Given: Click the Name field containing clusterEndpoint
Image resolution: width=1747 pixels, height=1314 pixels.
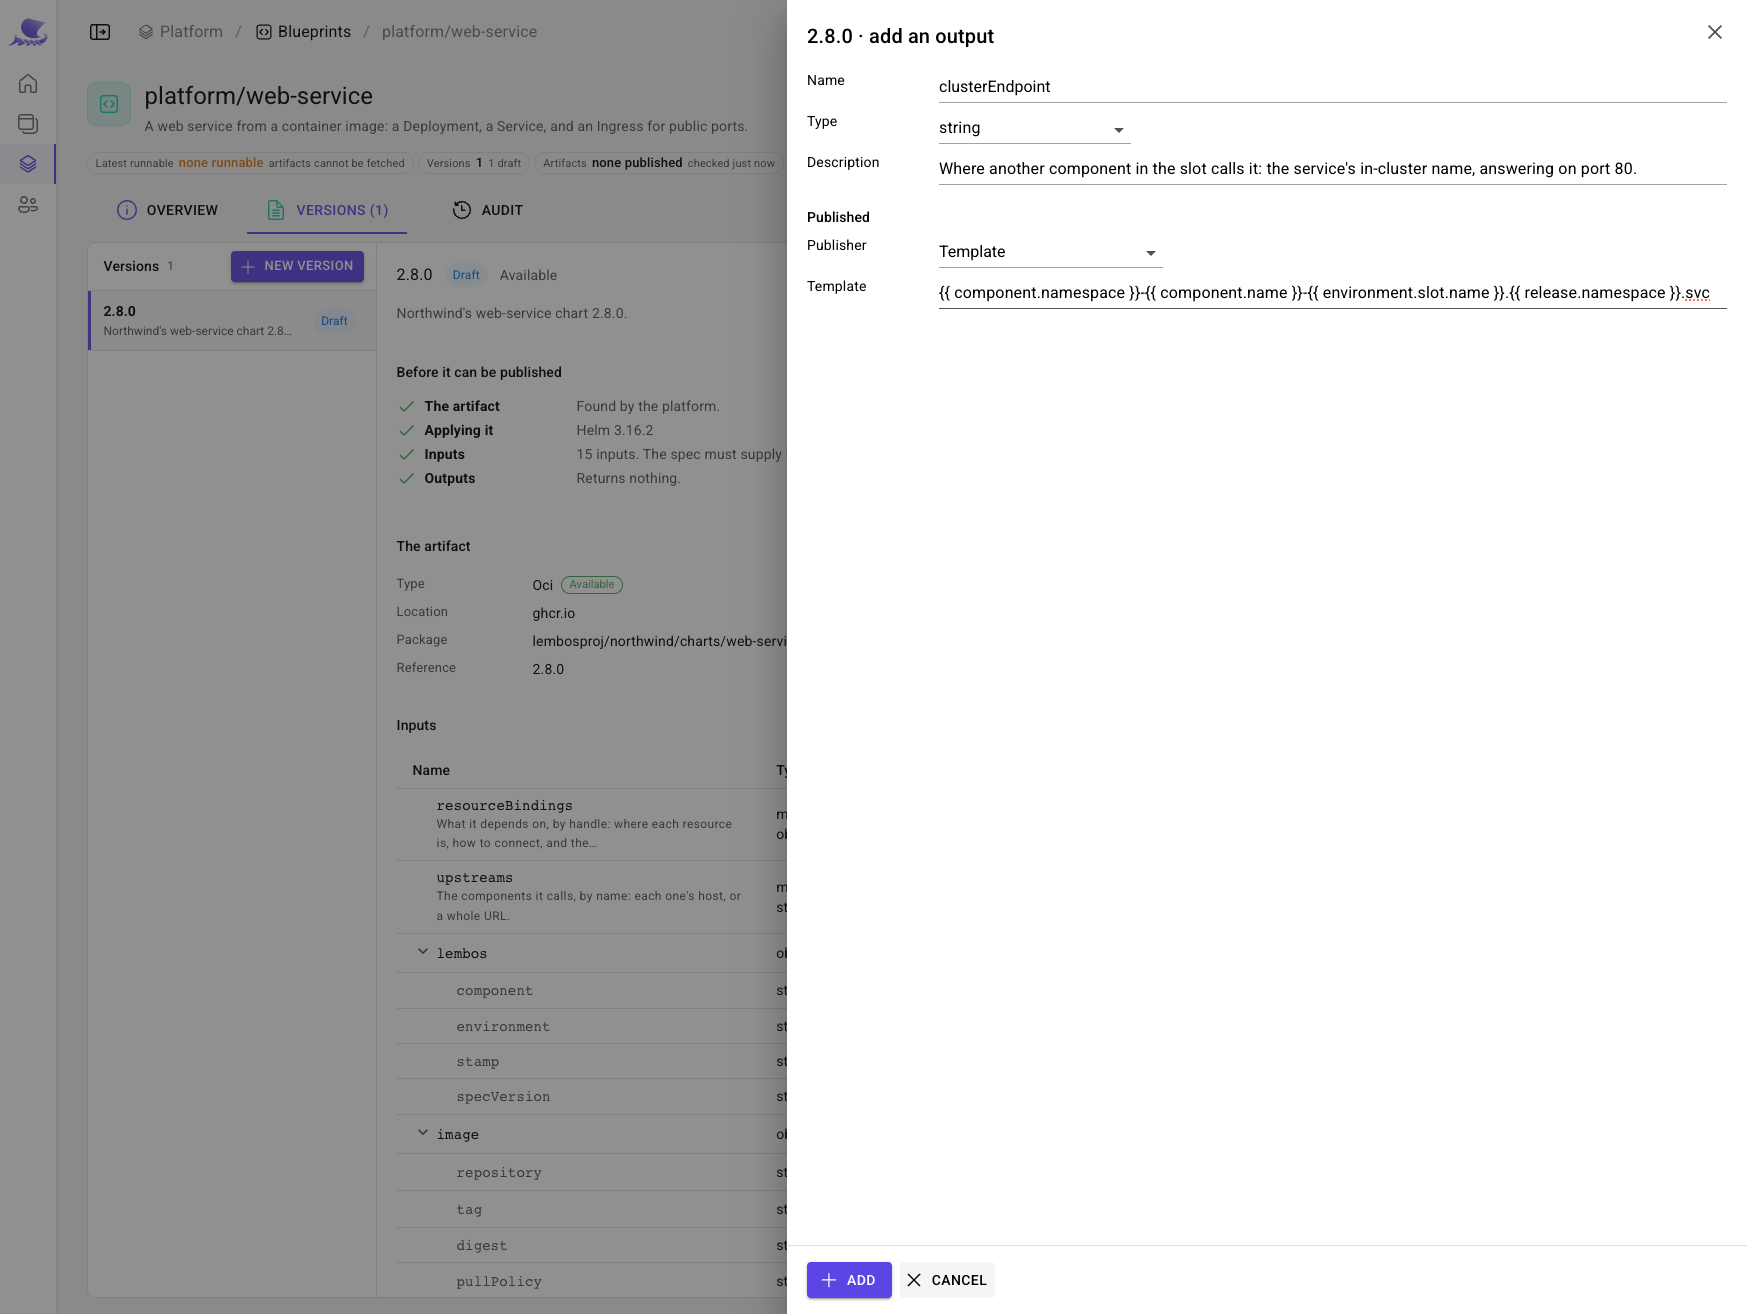Looking at the screenshot, I should [1332, 87].
